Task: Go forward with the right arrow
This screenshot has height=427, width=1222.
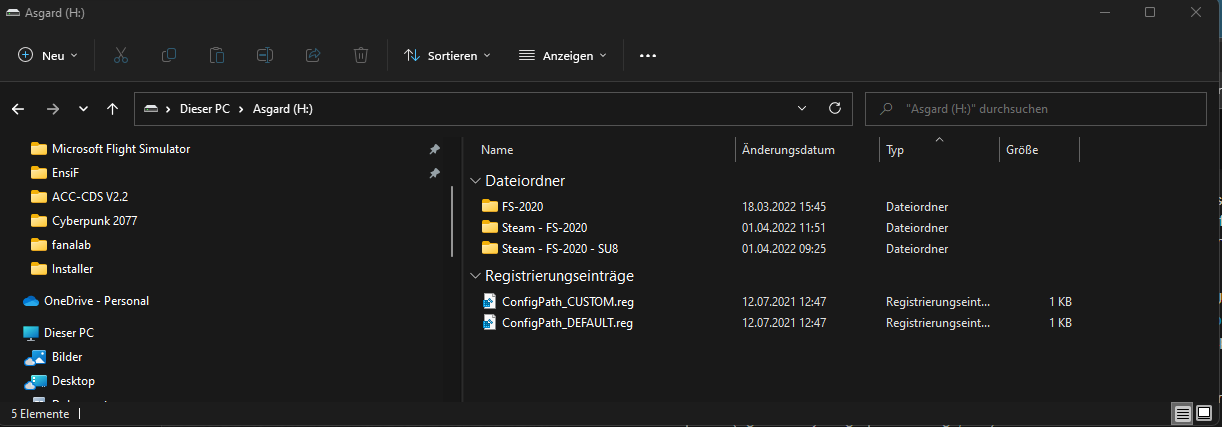Action: (x=53, y=108)
